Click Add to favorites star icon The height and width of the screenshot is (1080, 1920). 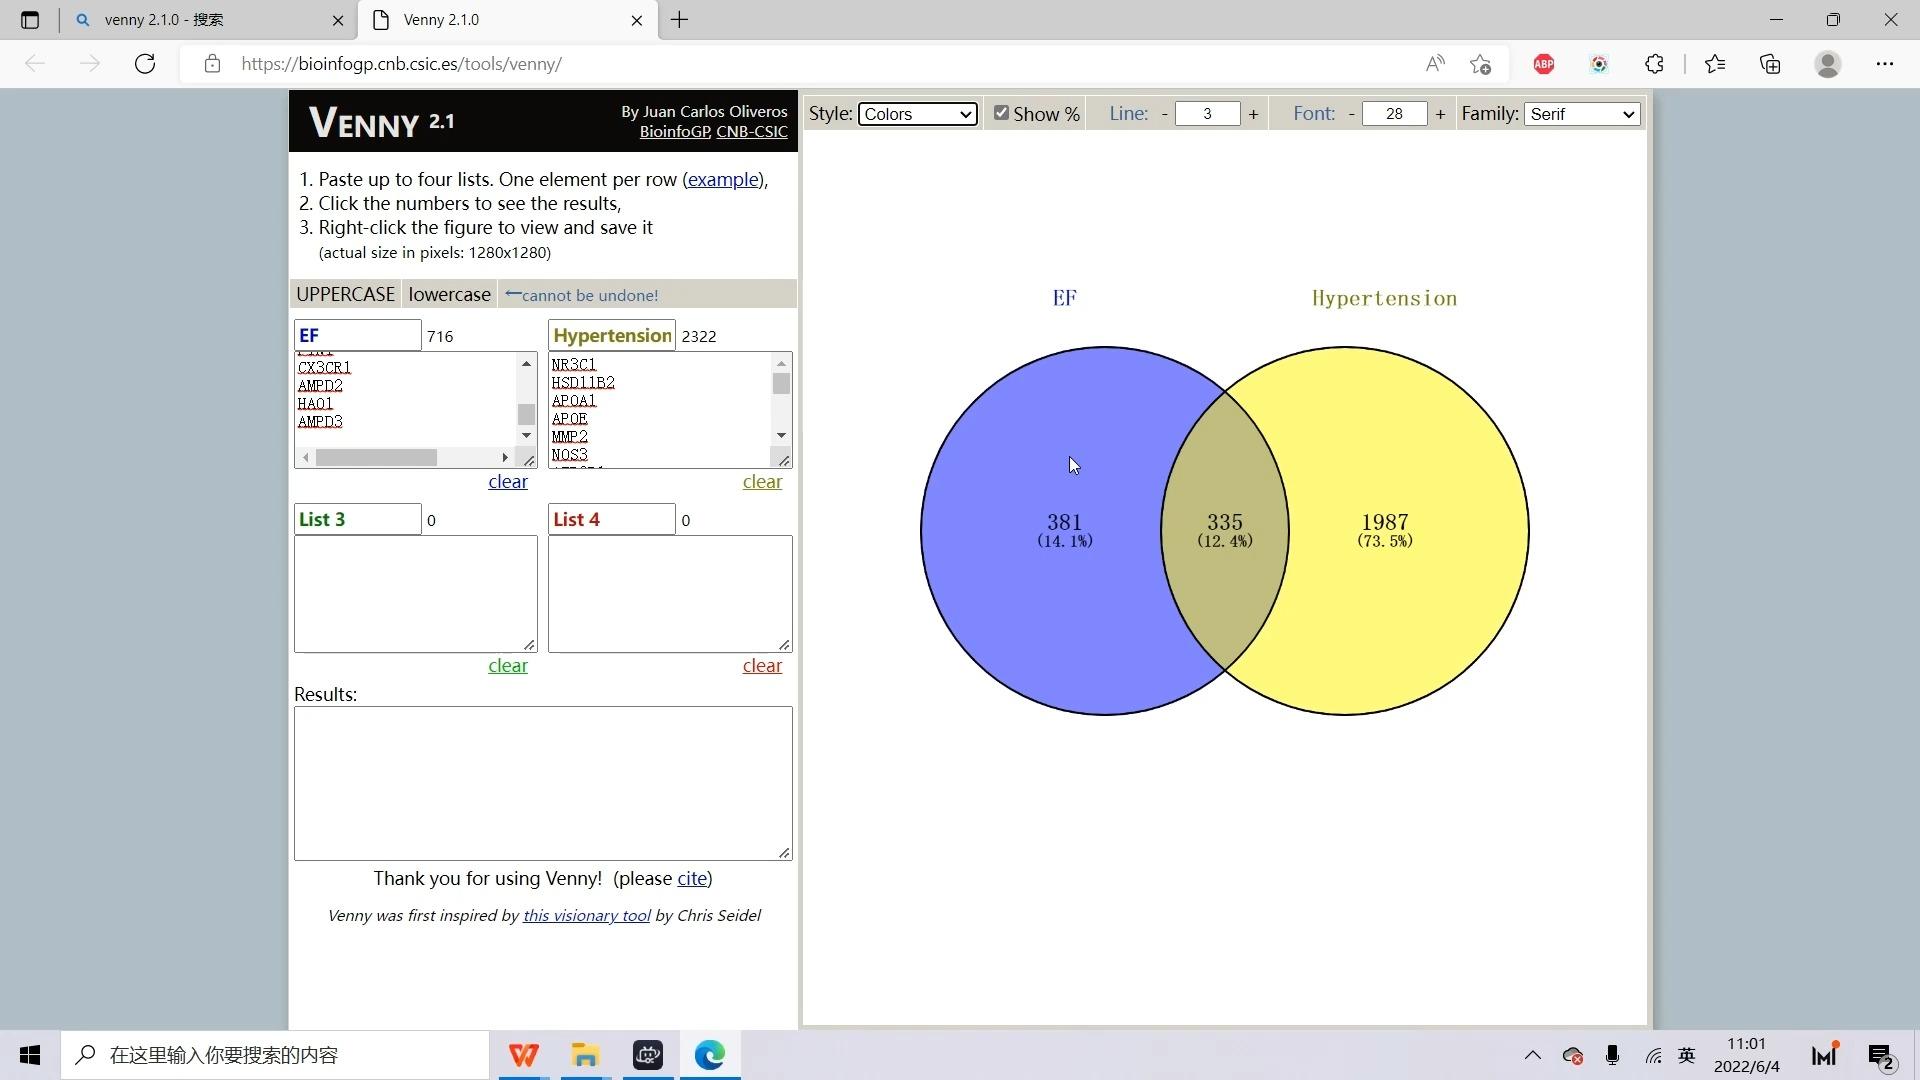(x=1481, y=64)
